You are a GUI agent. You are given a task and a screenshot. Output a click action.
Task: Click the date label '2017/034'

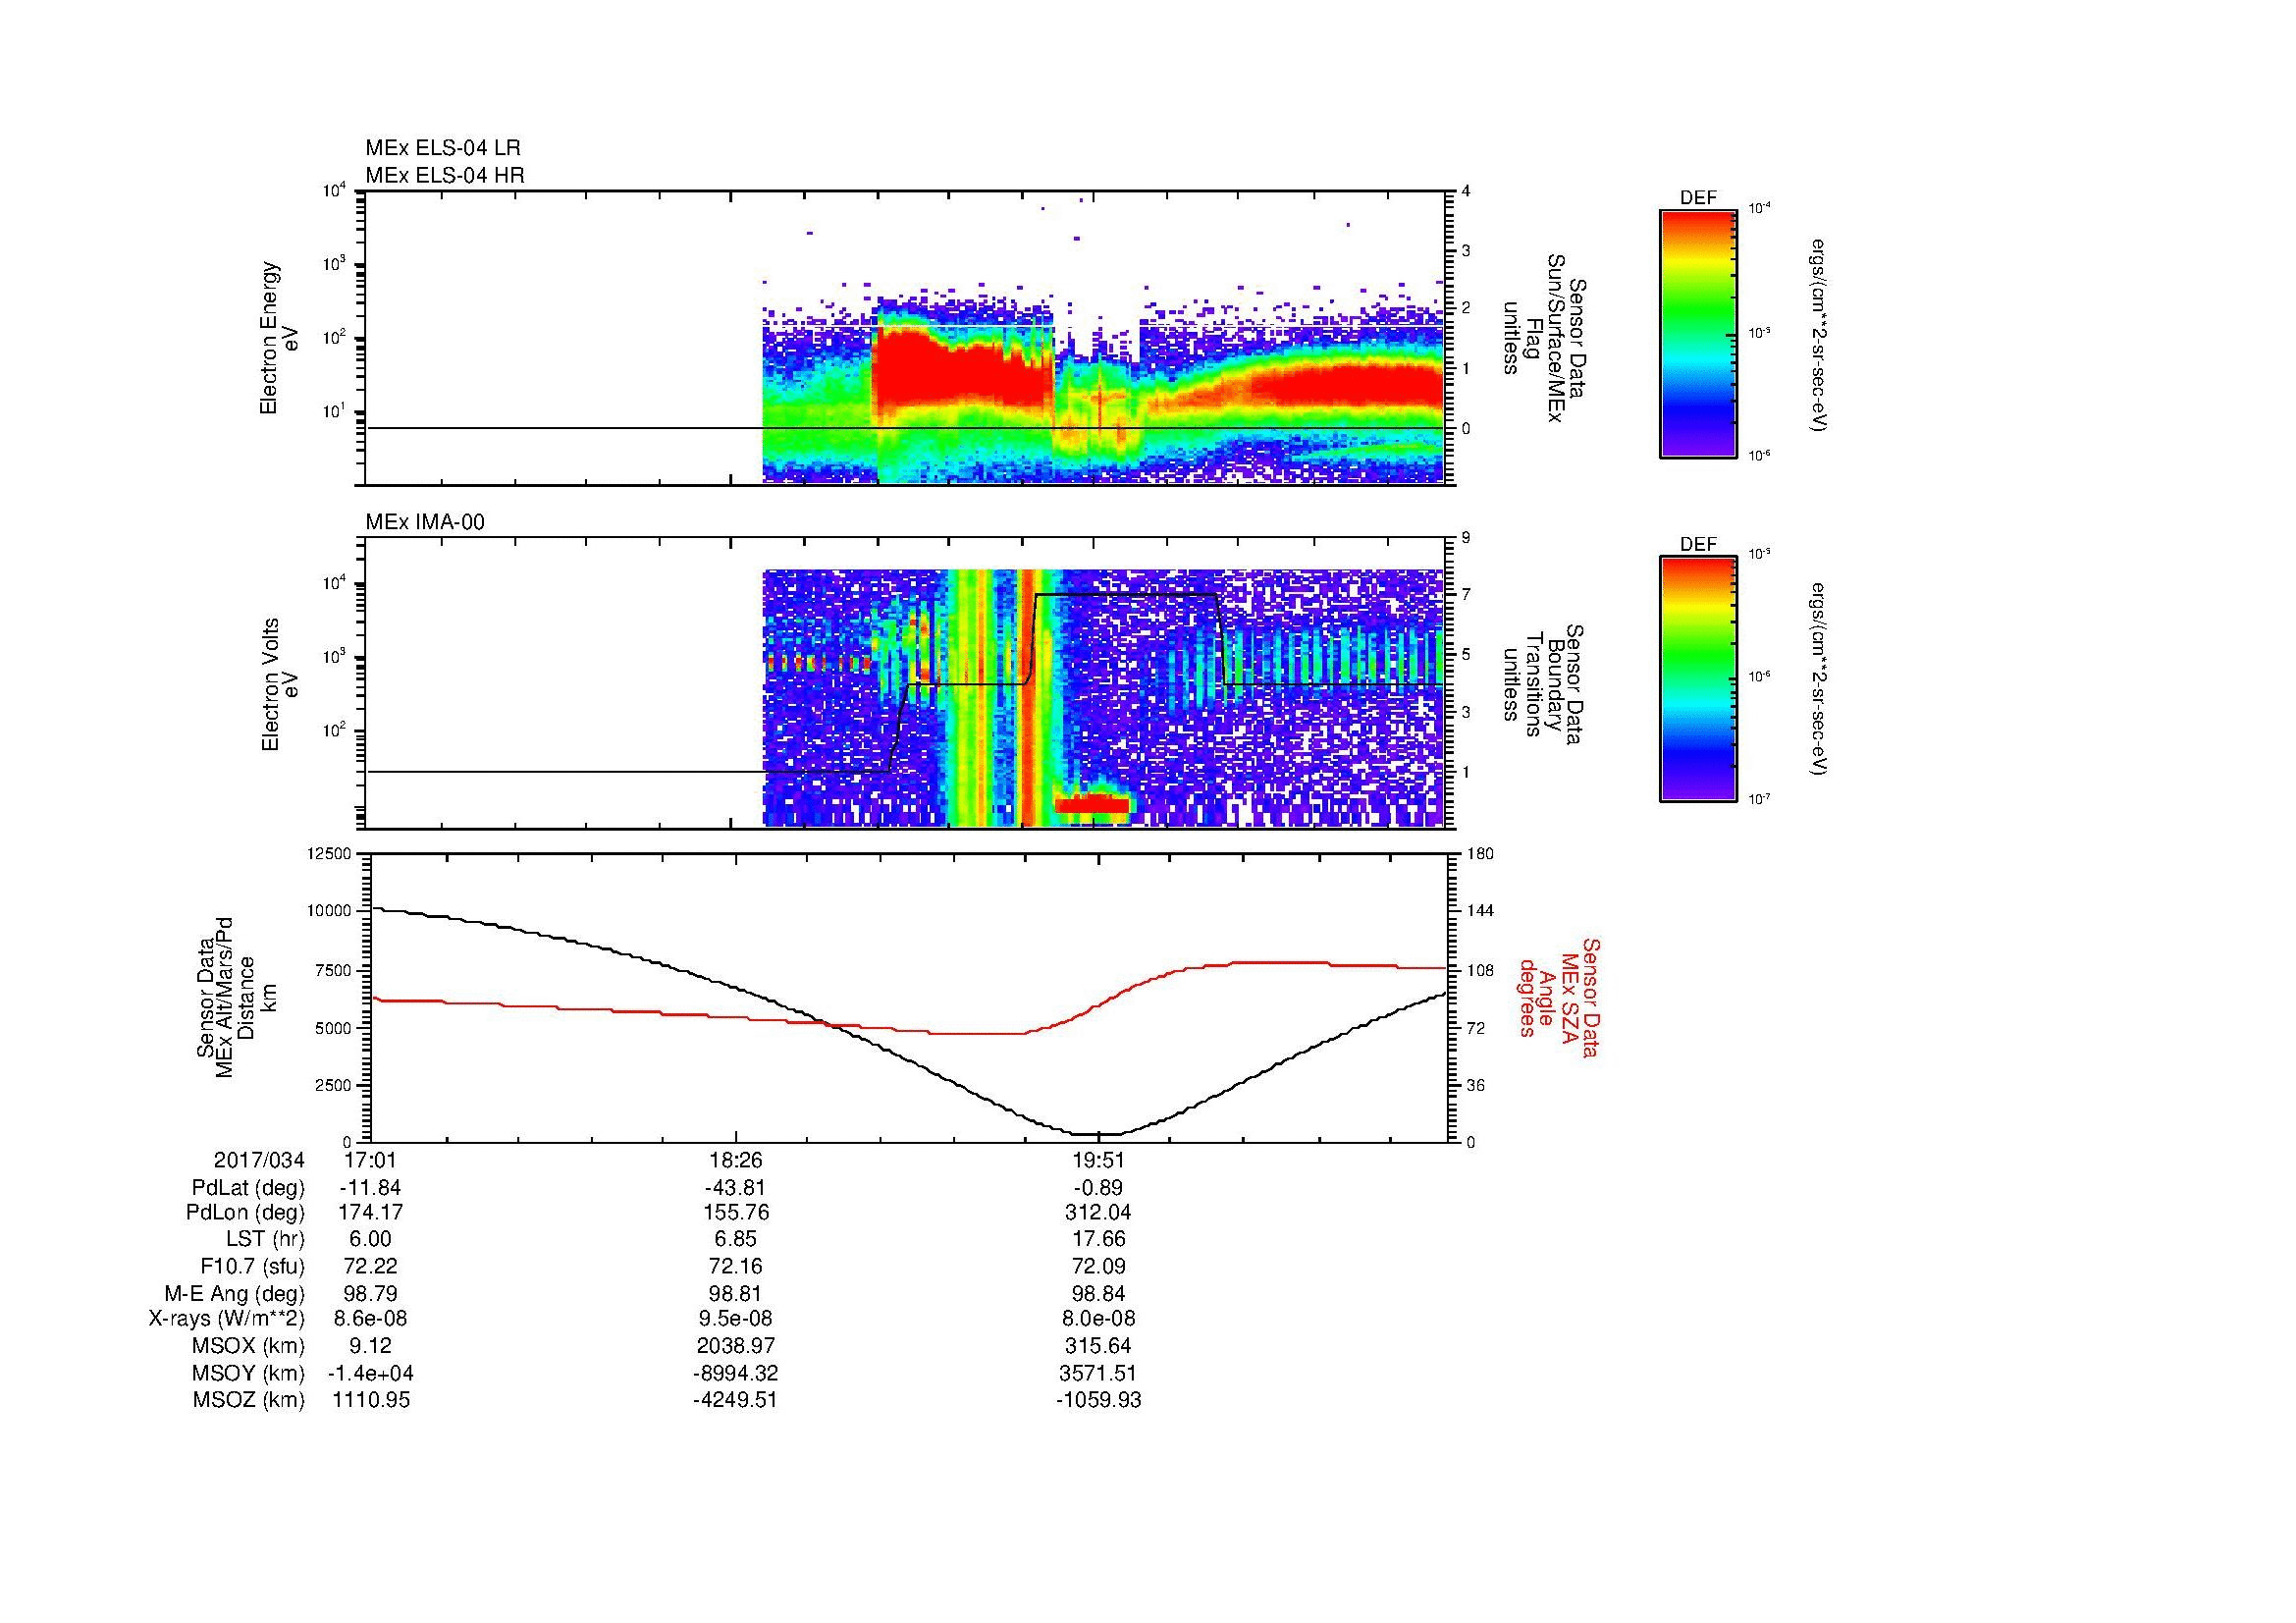click(259, 1160)
